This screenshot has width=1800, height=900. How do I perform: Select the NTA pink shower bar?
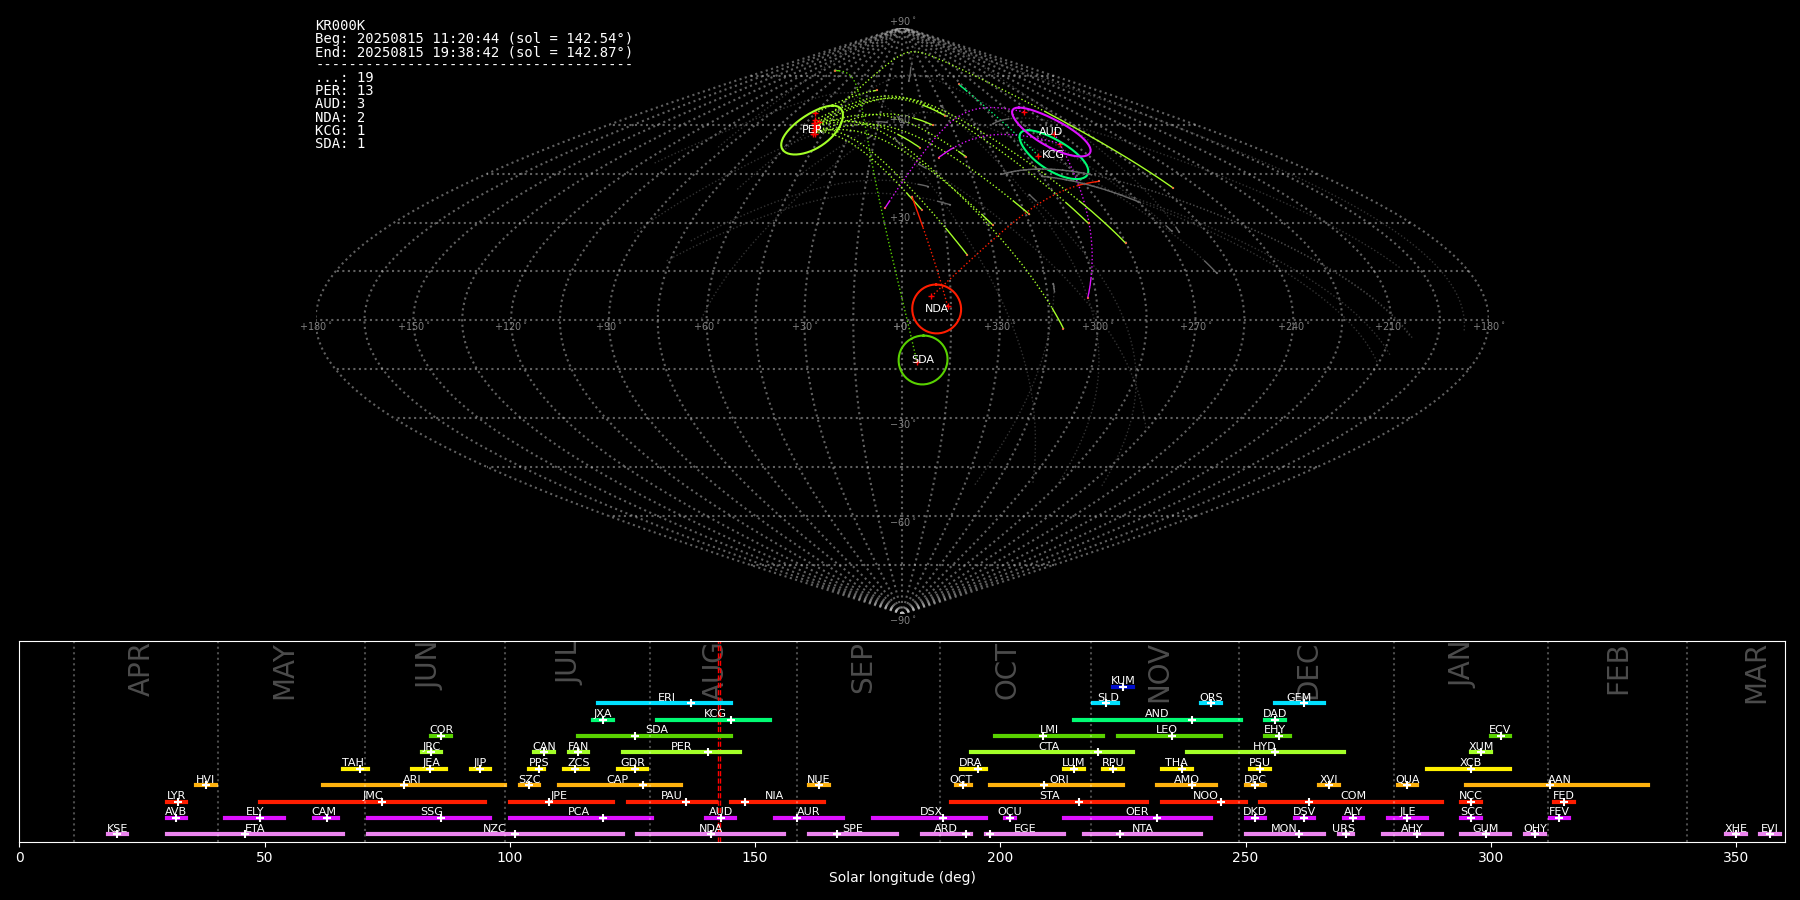[x=1142, y=834]
